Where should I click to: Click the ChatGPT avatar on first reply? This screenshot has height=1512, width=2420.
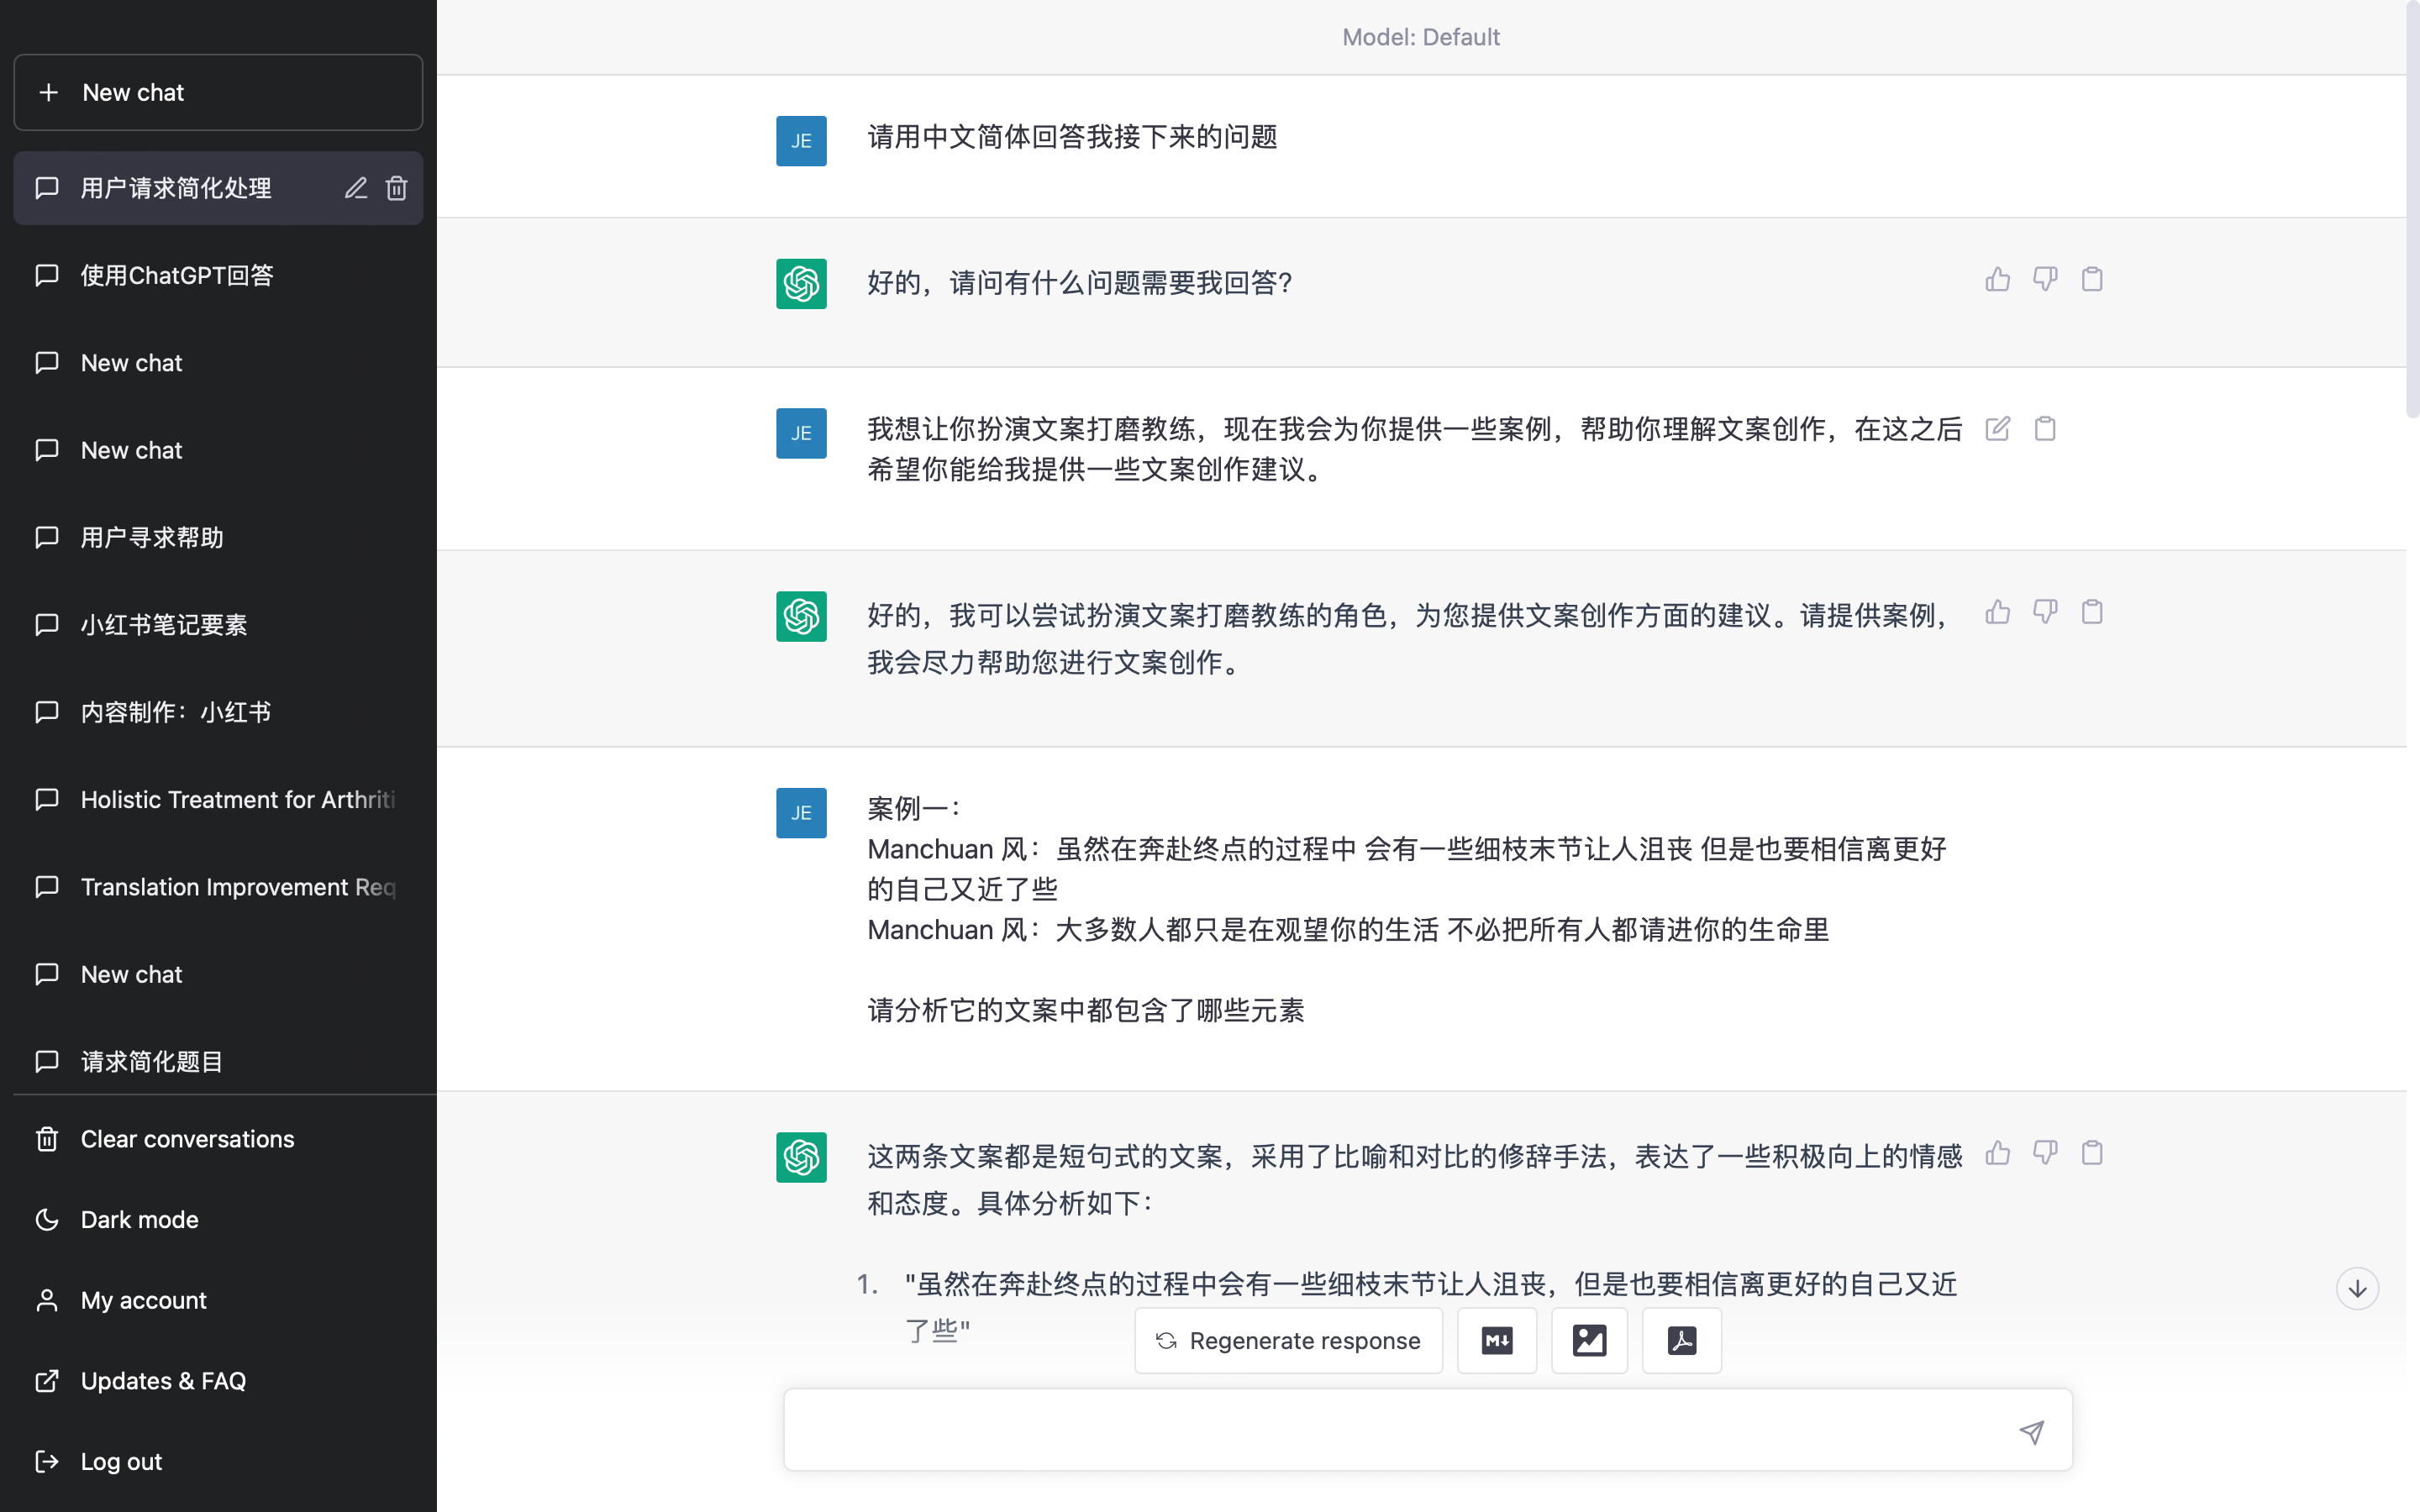801,284
